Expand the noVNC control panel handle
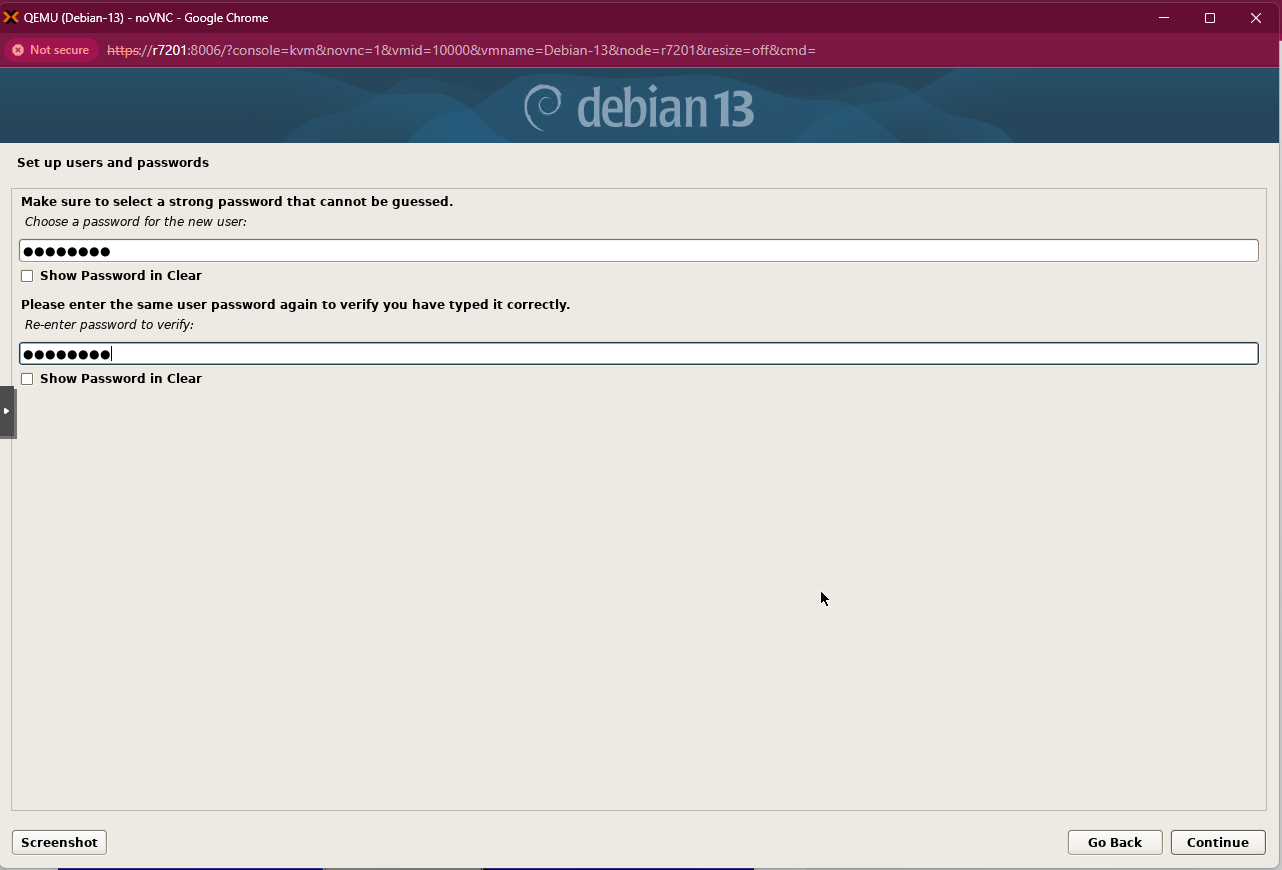Image resolution: width=1282 pixels, height=870 pixels. tap(7, 411)
